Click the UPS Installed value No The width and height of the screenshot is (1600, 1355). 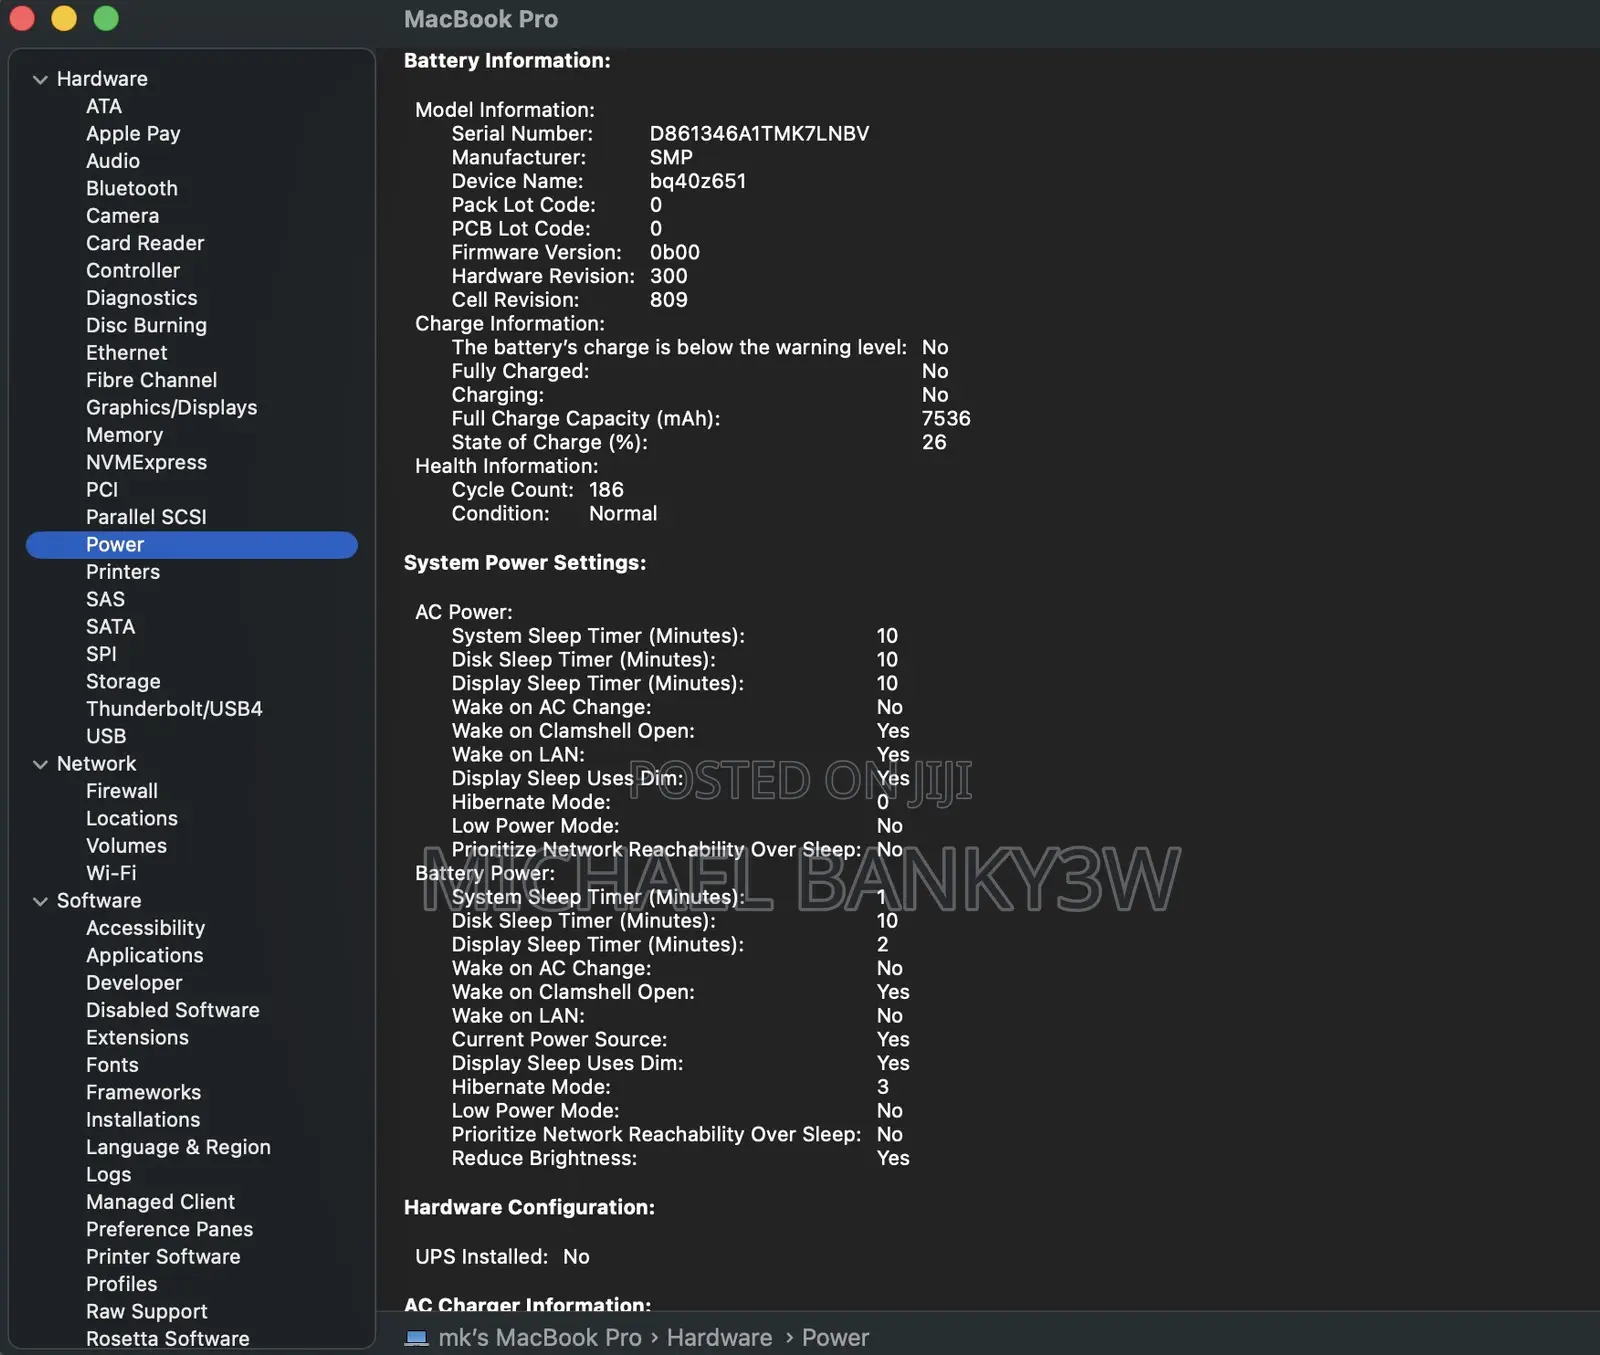(576, 1256)
